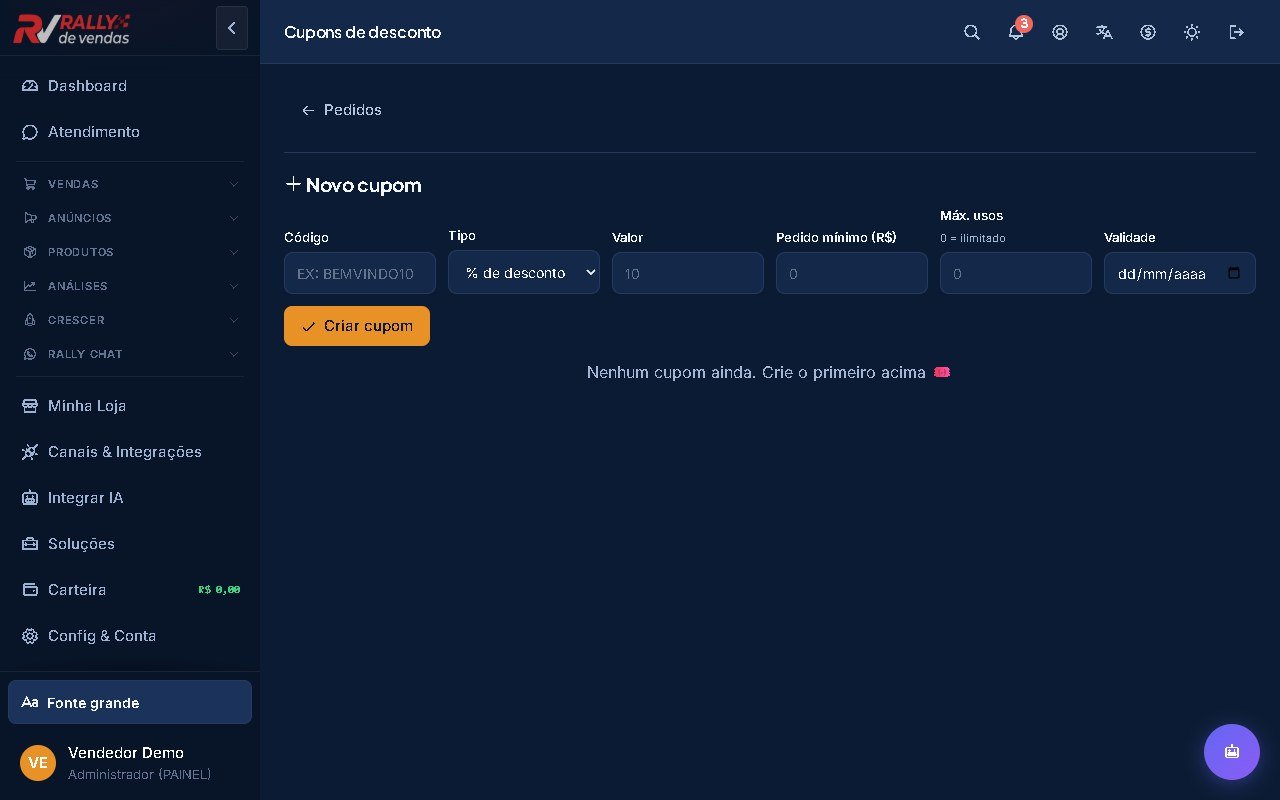Expand the PRODUTOS section
1280x800 pixels.
130,252
